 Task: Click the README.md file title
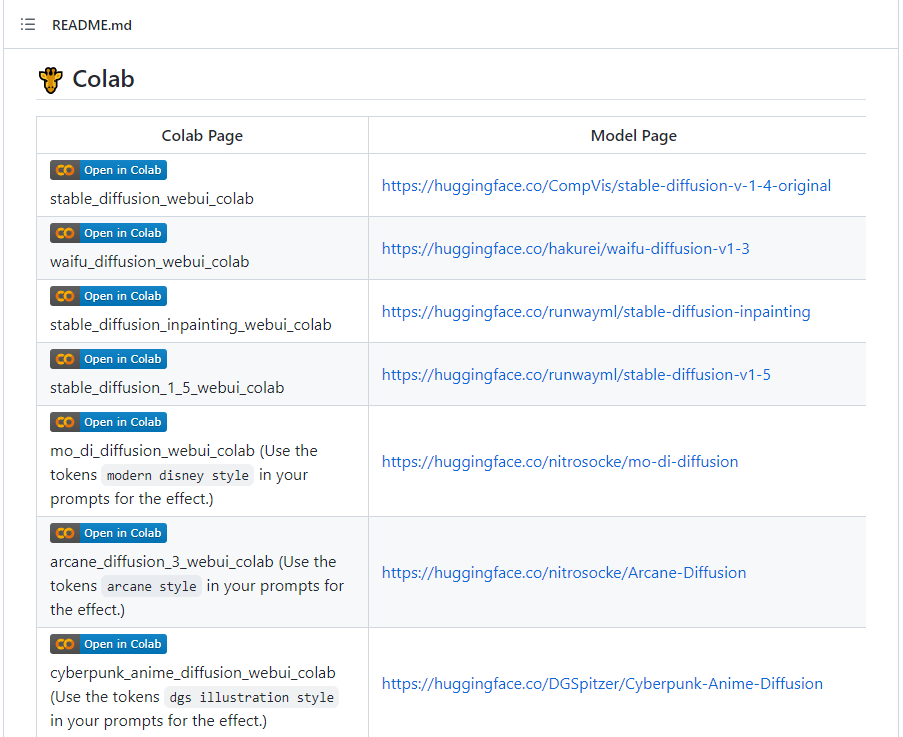coord(92,25)
